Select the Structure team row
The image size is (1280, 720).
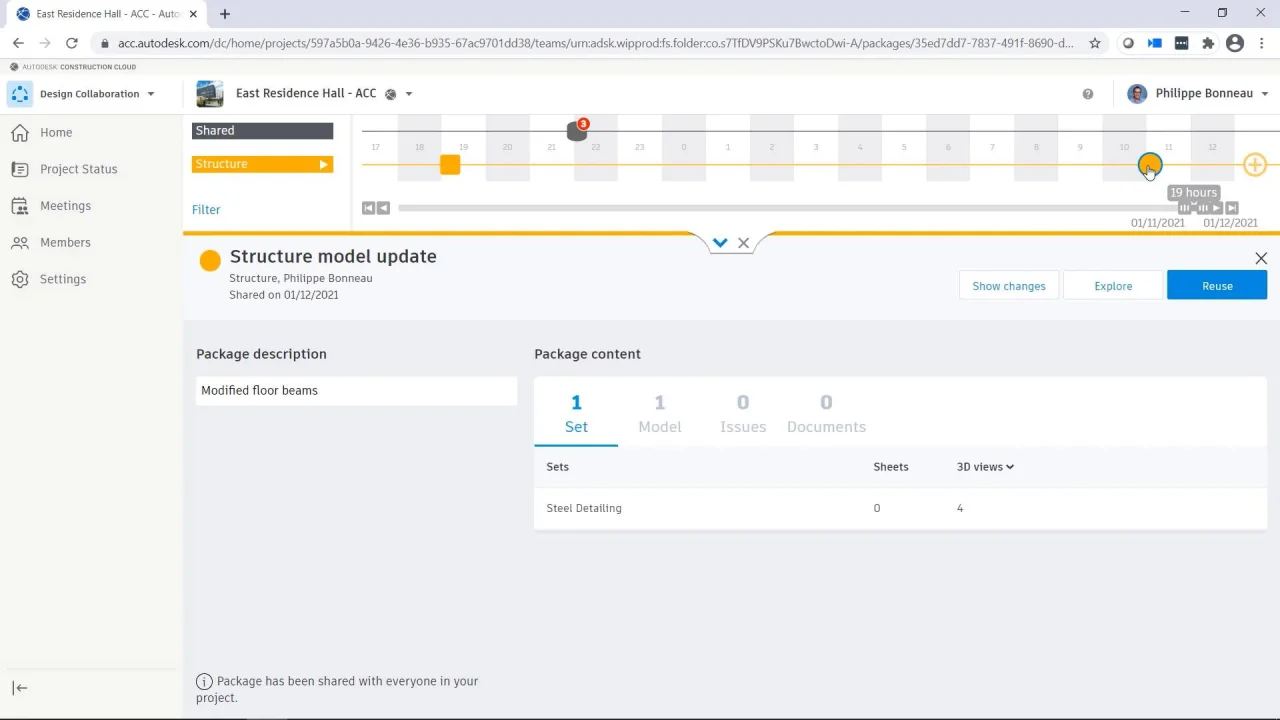262,164
